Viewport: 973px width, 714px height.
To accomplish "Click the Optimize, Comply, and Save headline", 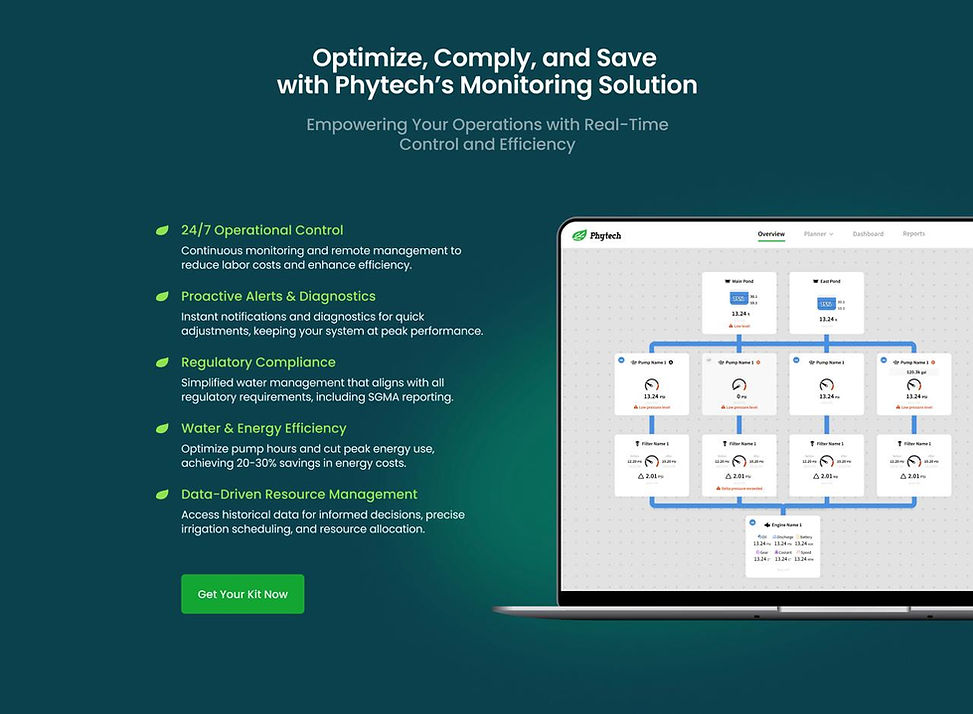I will click(x=487, y=71).
